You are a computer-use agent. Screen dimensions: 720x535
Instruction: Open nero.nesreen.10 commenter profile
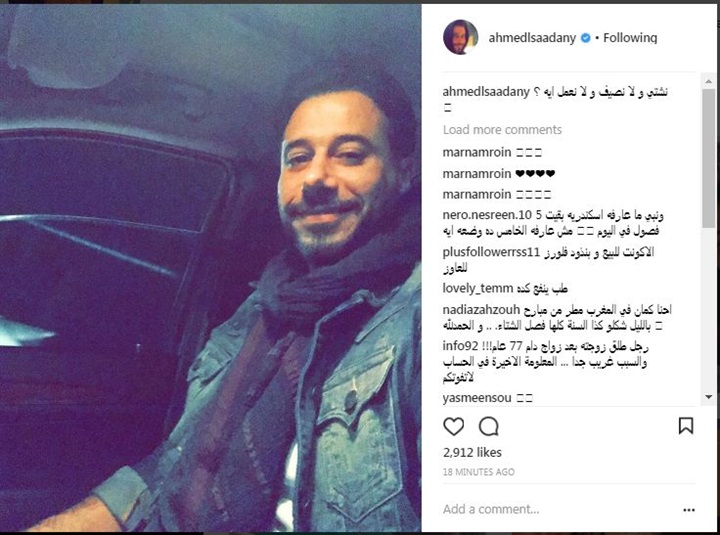tap(487, 215)
